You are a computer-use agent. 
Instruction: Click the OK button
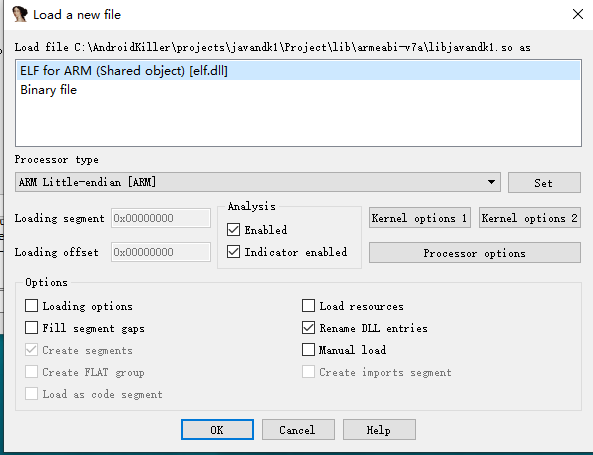coord(217,430)
